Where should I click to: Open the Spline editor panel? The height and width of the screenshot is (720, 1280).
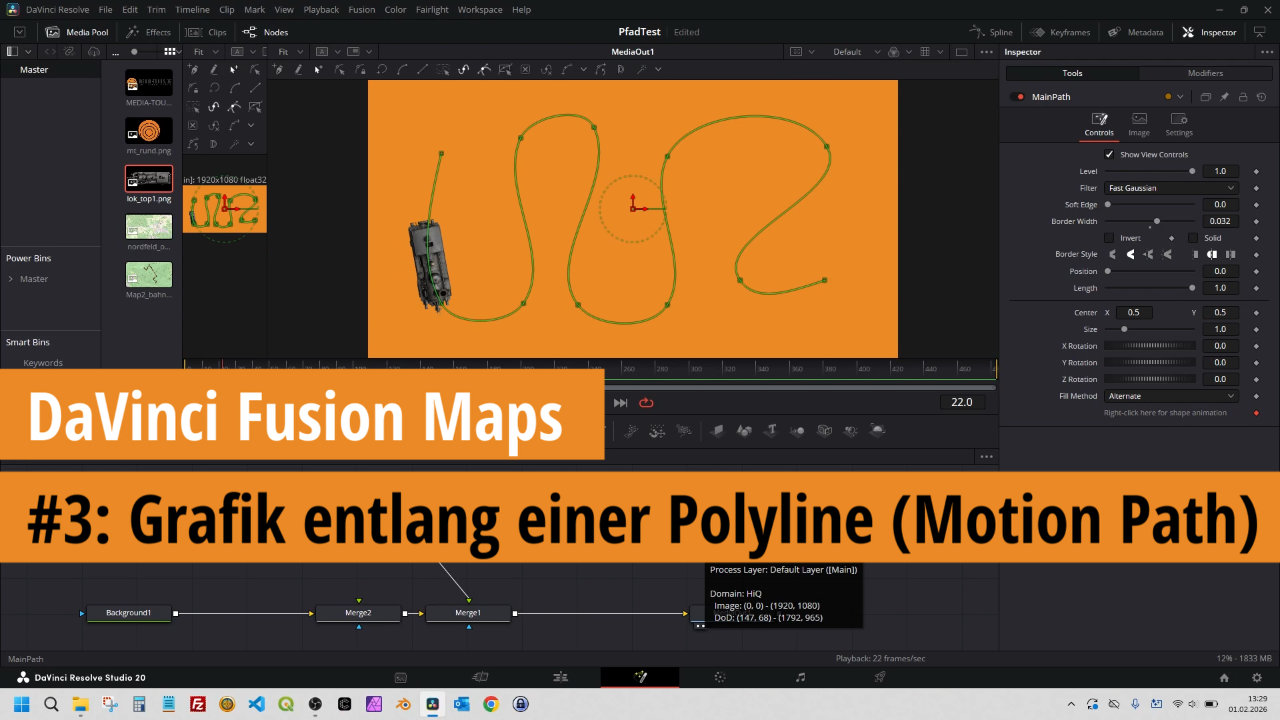point(991,32)
